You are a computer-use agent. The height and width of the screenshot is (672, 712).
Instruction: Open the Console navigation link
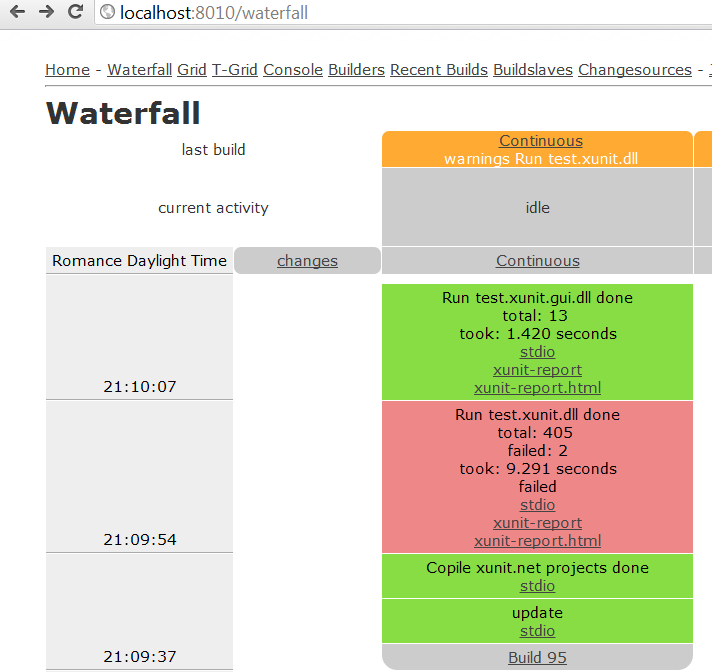[x=293, y=70]
